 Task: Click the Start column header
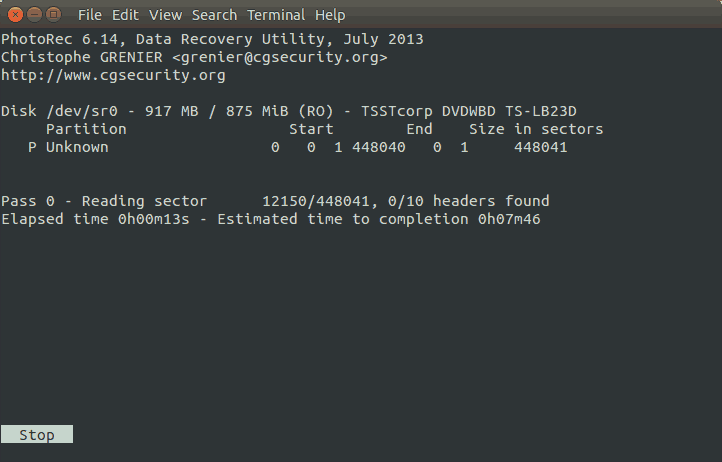point(311,129)
